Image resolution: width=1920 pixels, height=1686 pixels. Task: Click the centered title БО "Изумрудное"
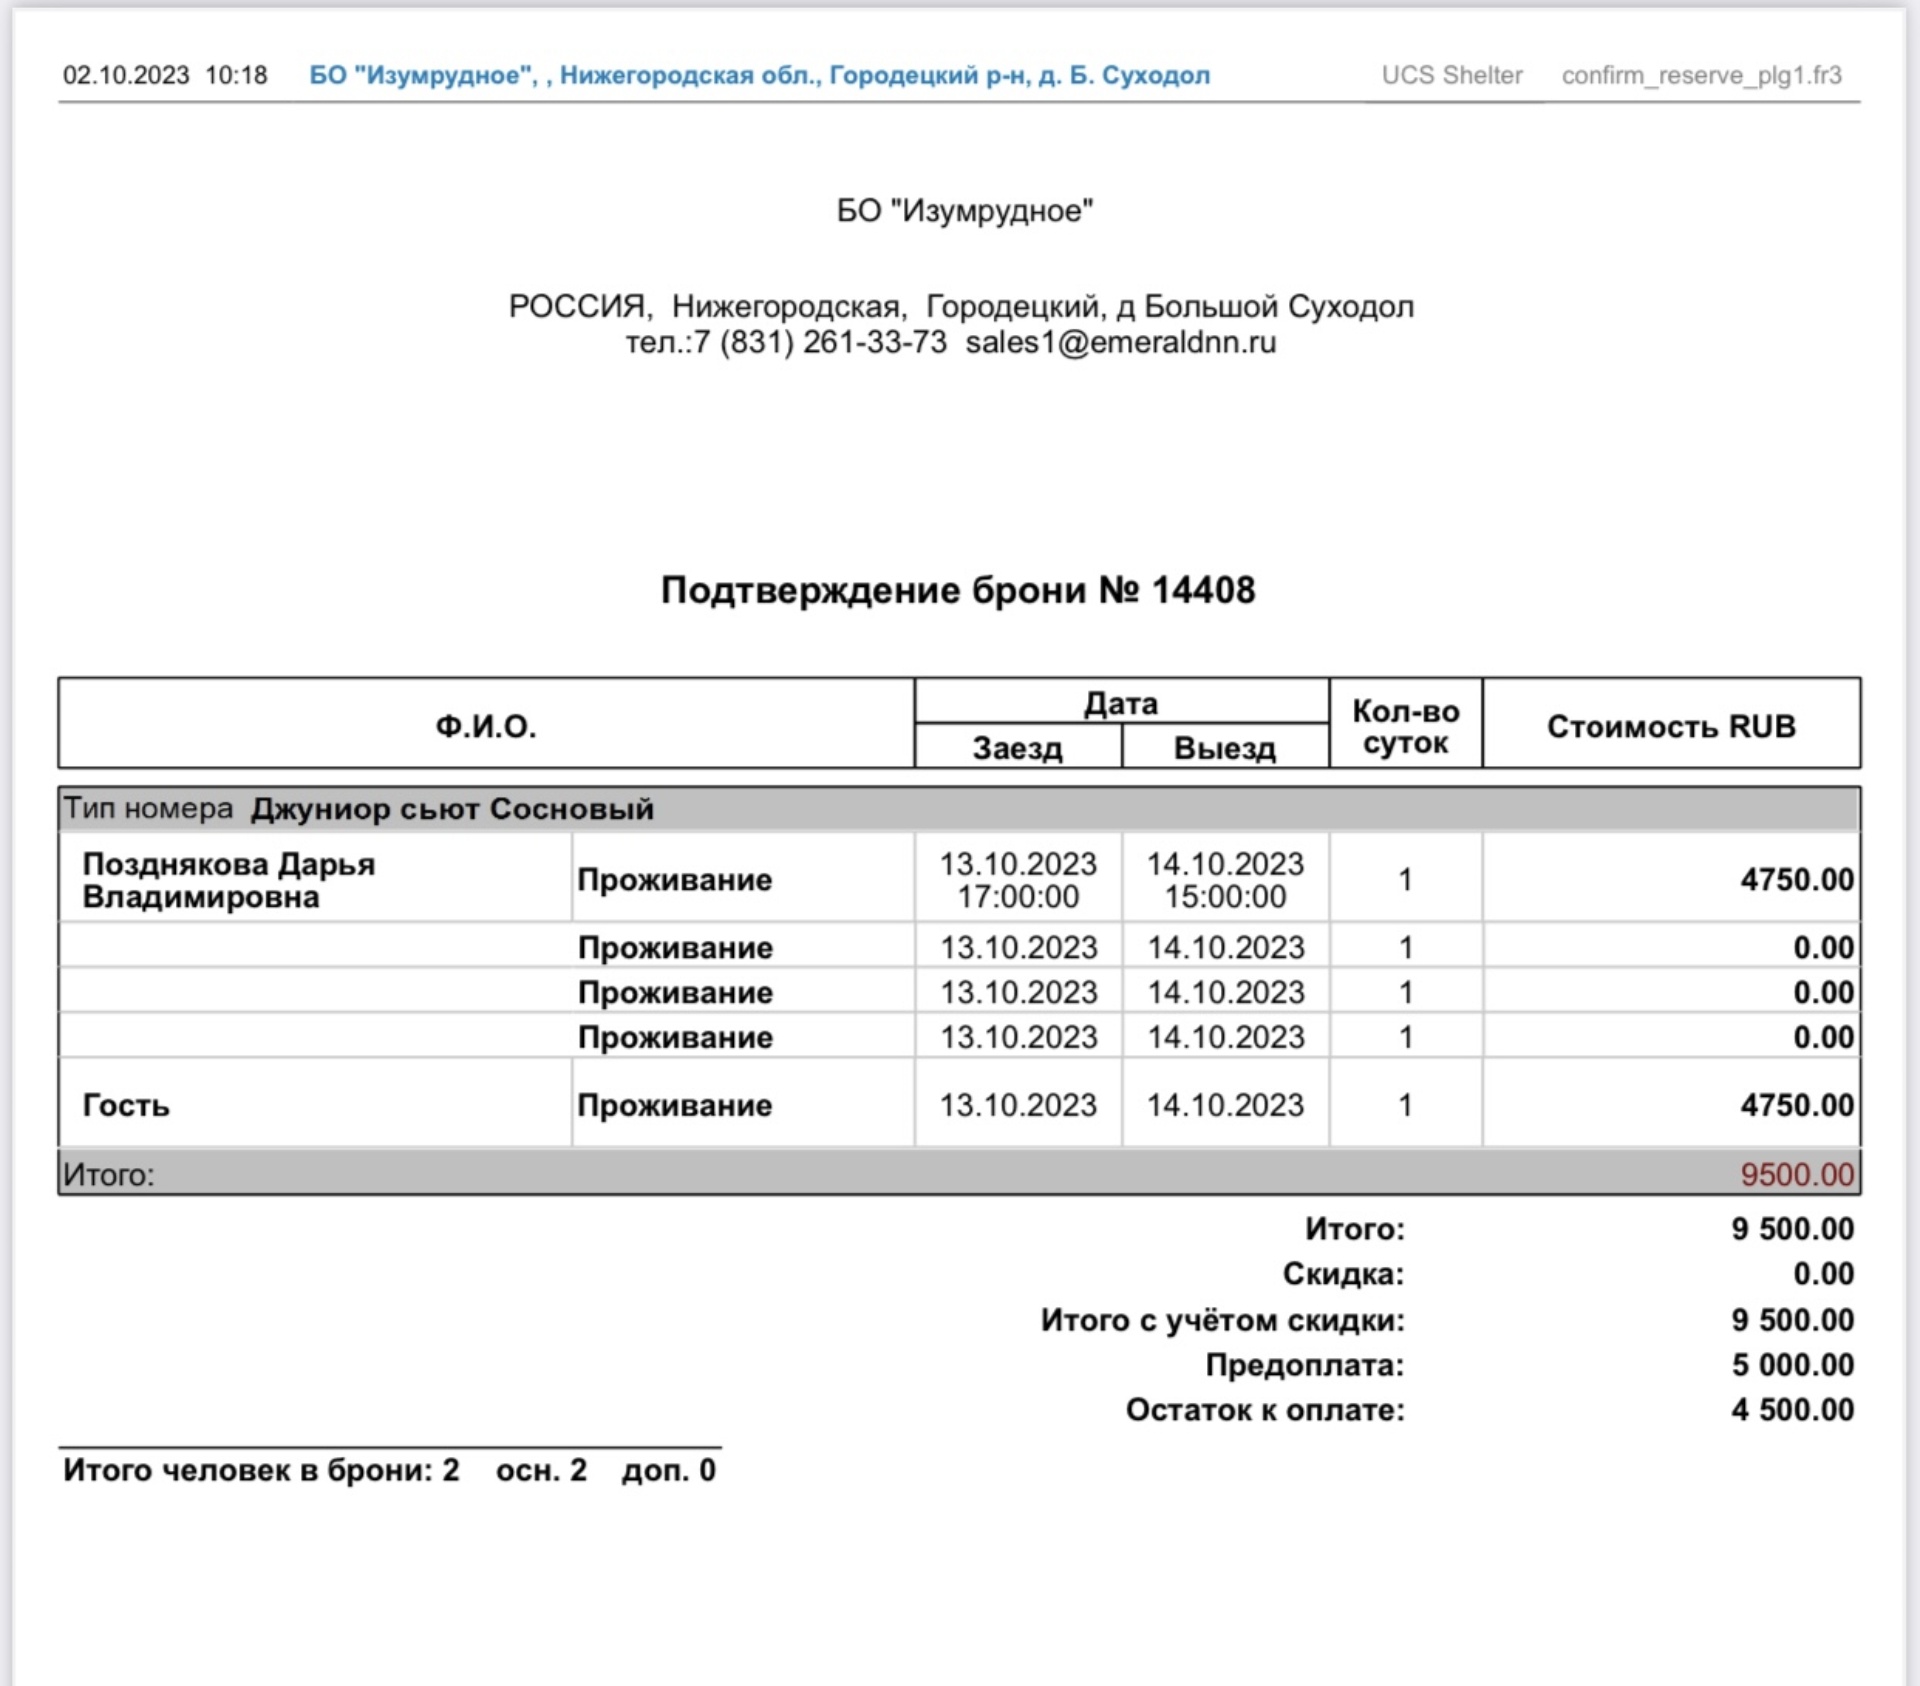tap(965, 211)
